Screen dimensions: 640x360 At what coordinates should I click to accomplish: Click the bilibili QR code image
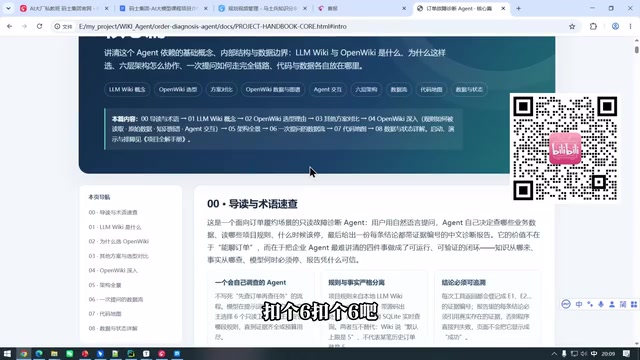click(565, 148)
